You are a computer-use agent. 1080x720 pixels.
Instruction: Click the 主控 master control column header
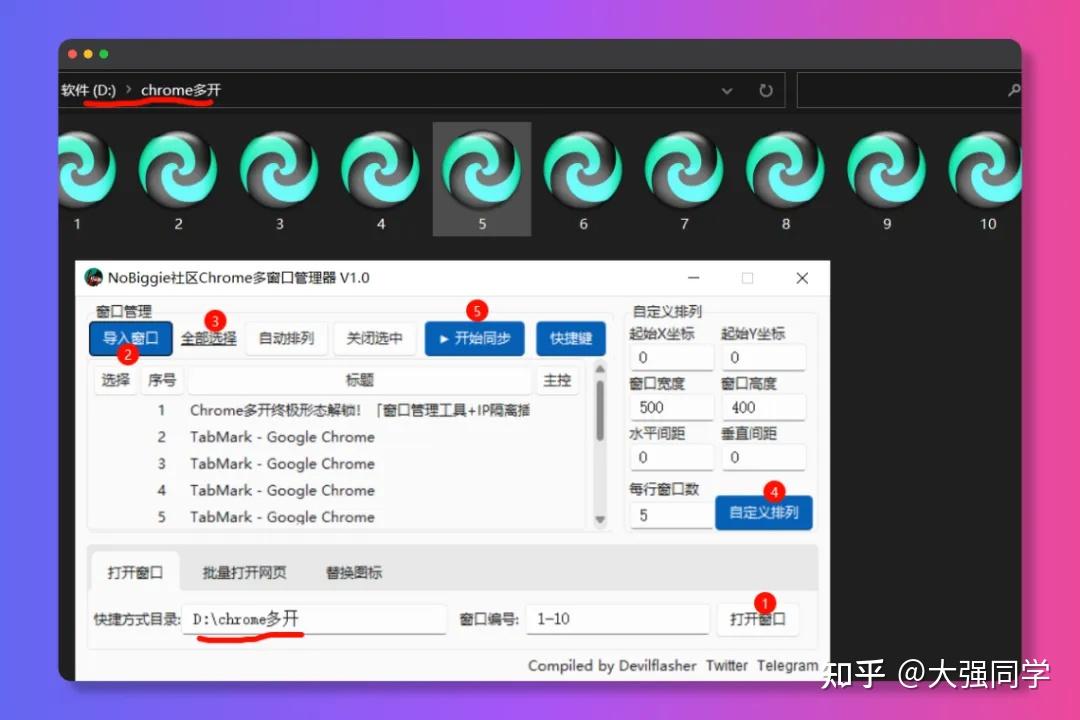(x=558, y=380)
